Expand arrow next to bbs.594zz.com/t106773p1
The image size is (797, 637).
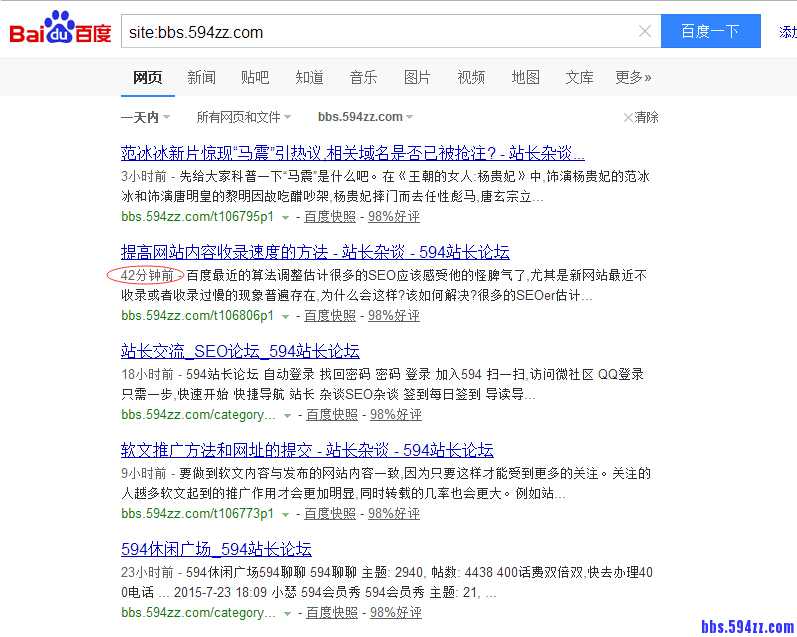(x=286, y=515)
